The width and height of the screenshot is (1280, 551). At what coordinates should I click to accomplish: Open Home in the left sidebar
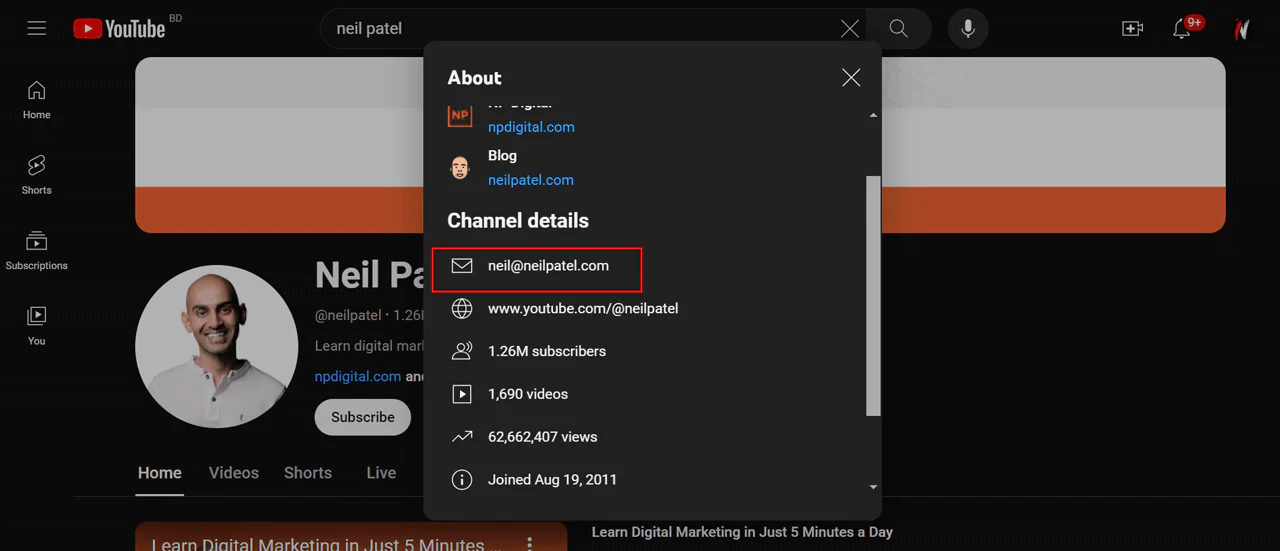coord(37,100)
